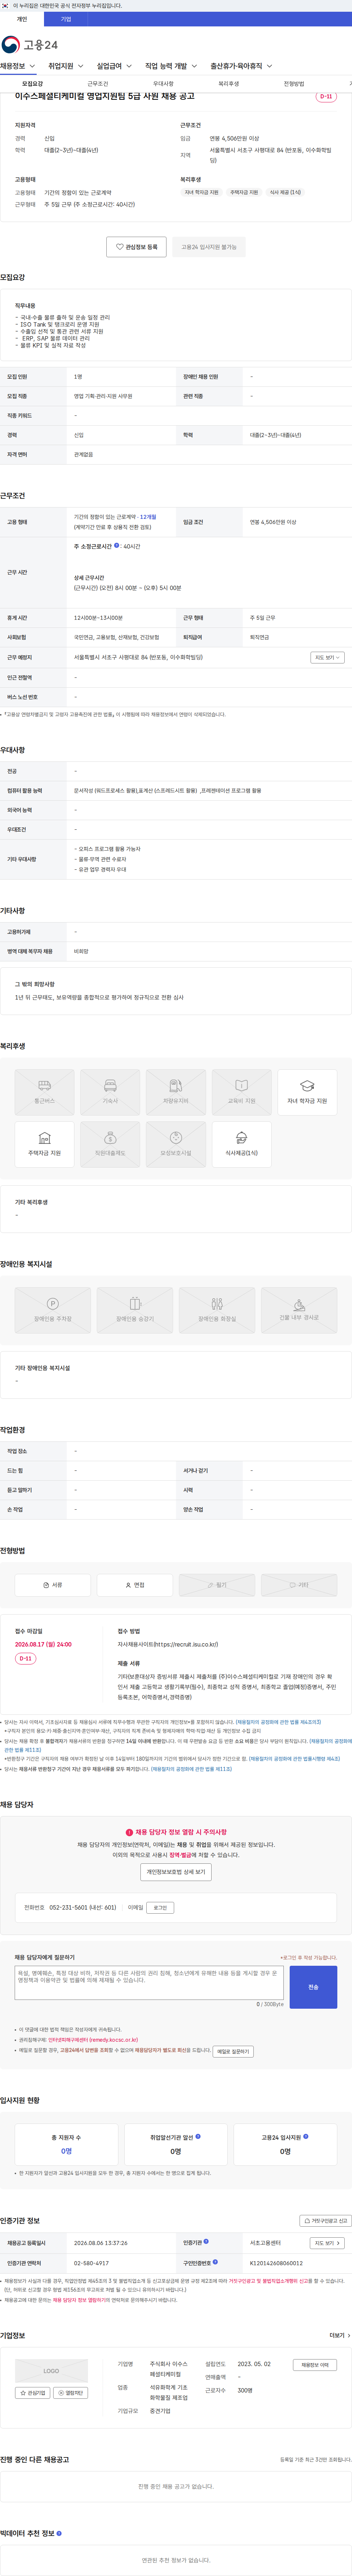Select the 우대사항 section tab
The width and height of the screenshot is (352, 2576).
pos(163,84)
